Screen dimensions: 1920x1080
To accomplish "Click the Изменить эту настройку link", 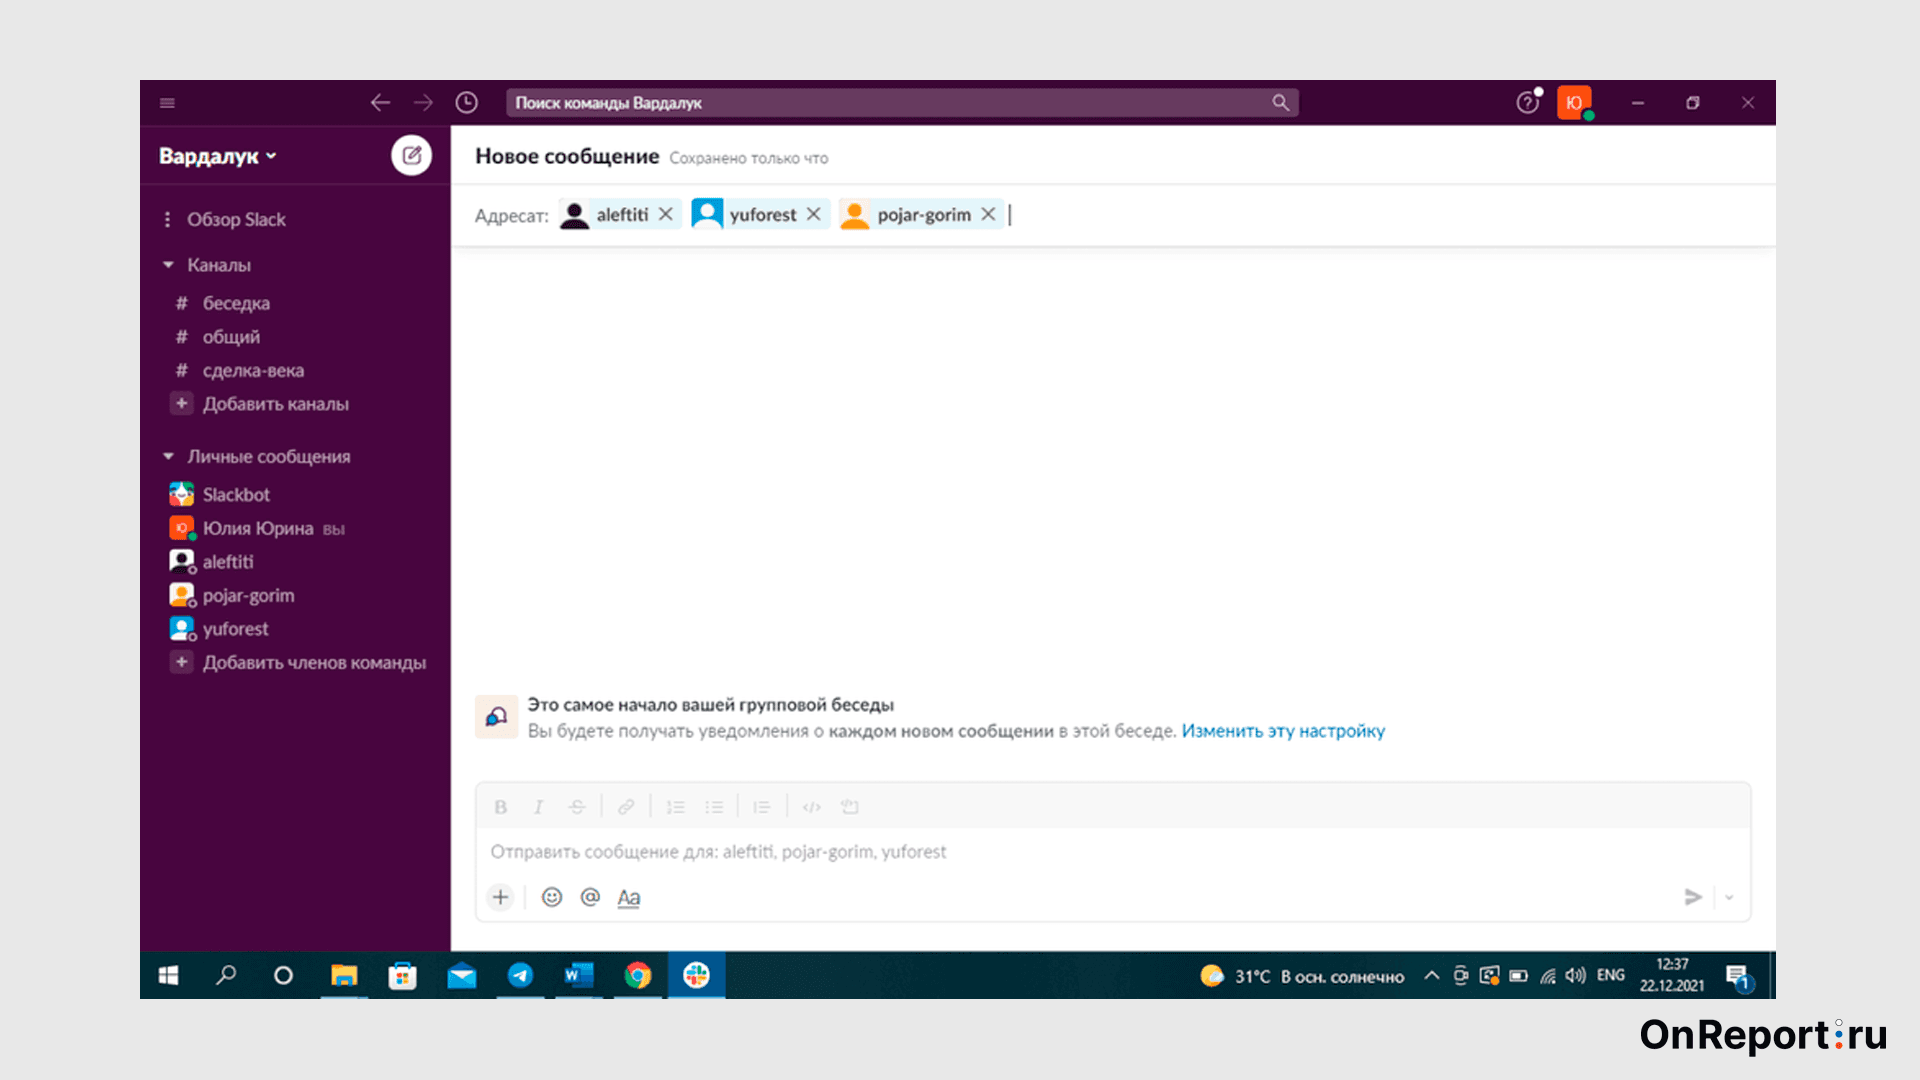I will tap(1283, 731).
